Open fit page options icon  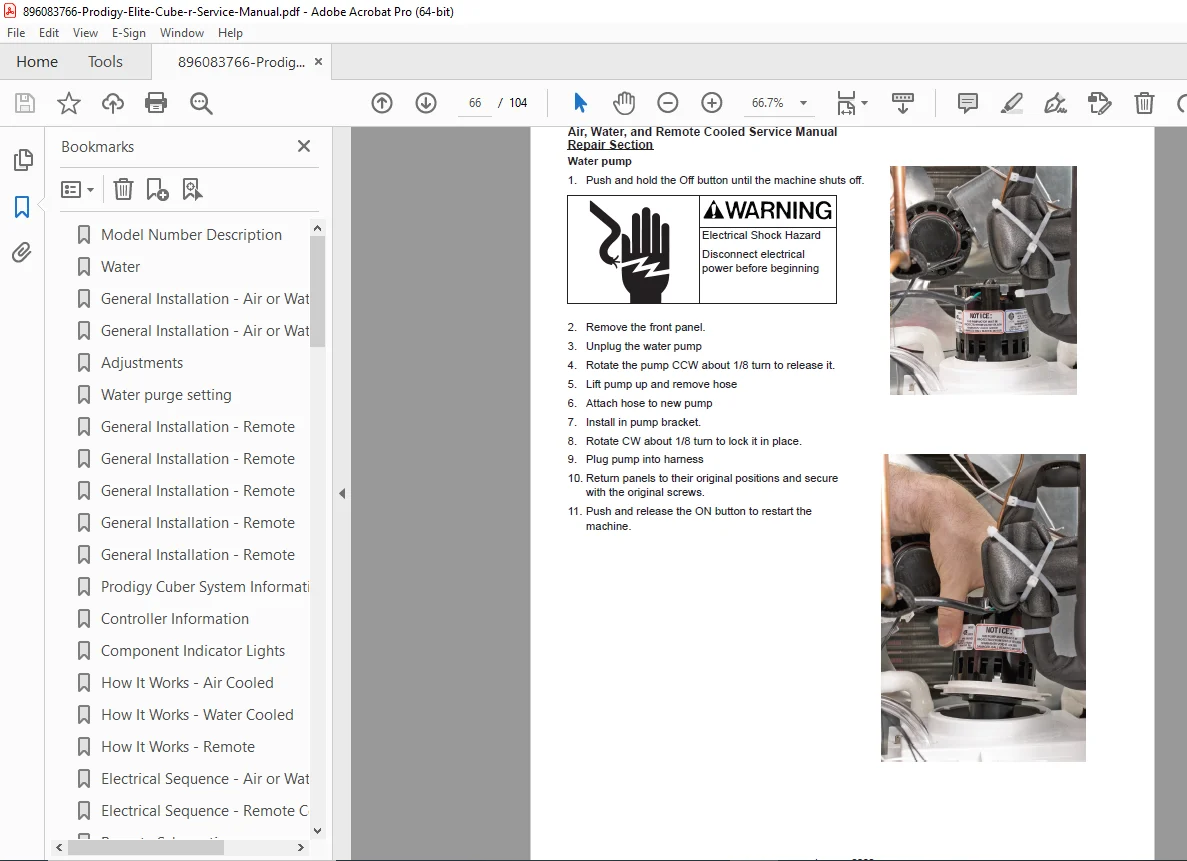851,103
